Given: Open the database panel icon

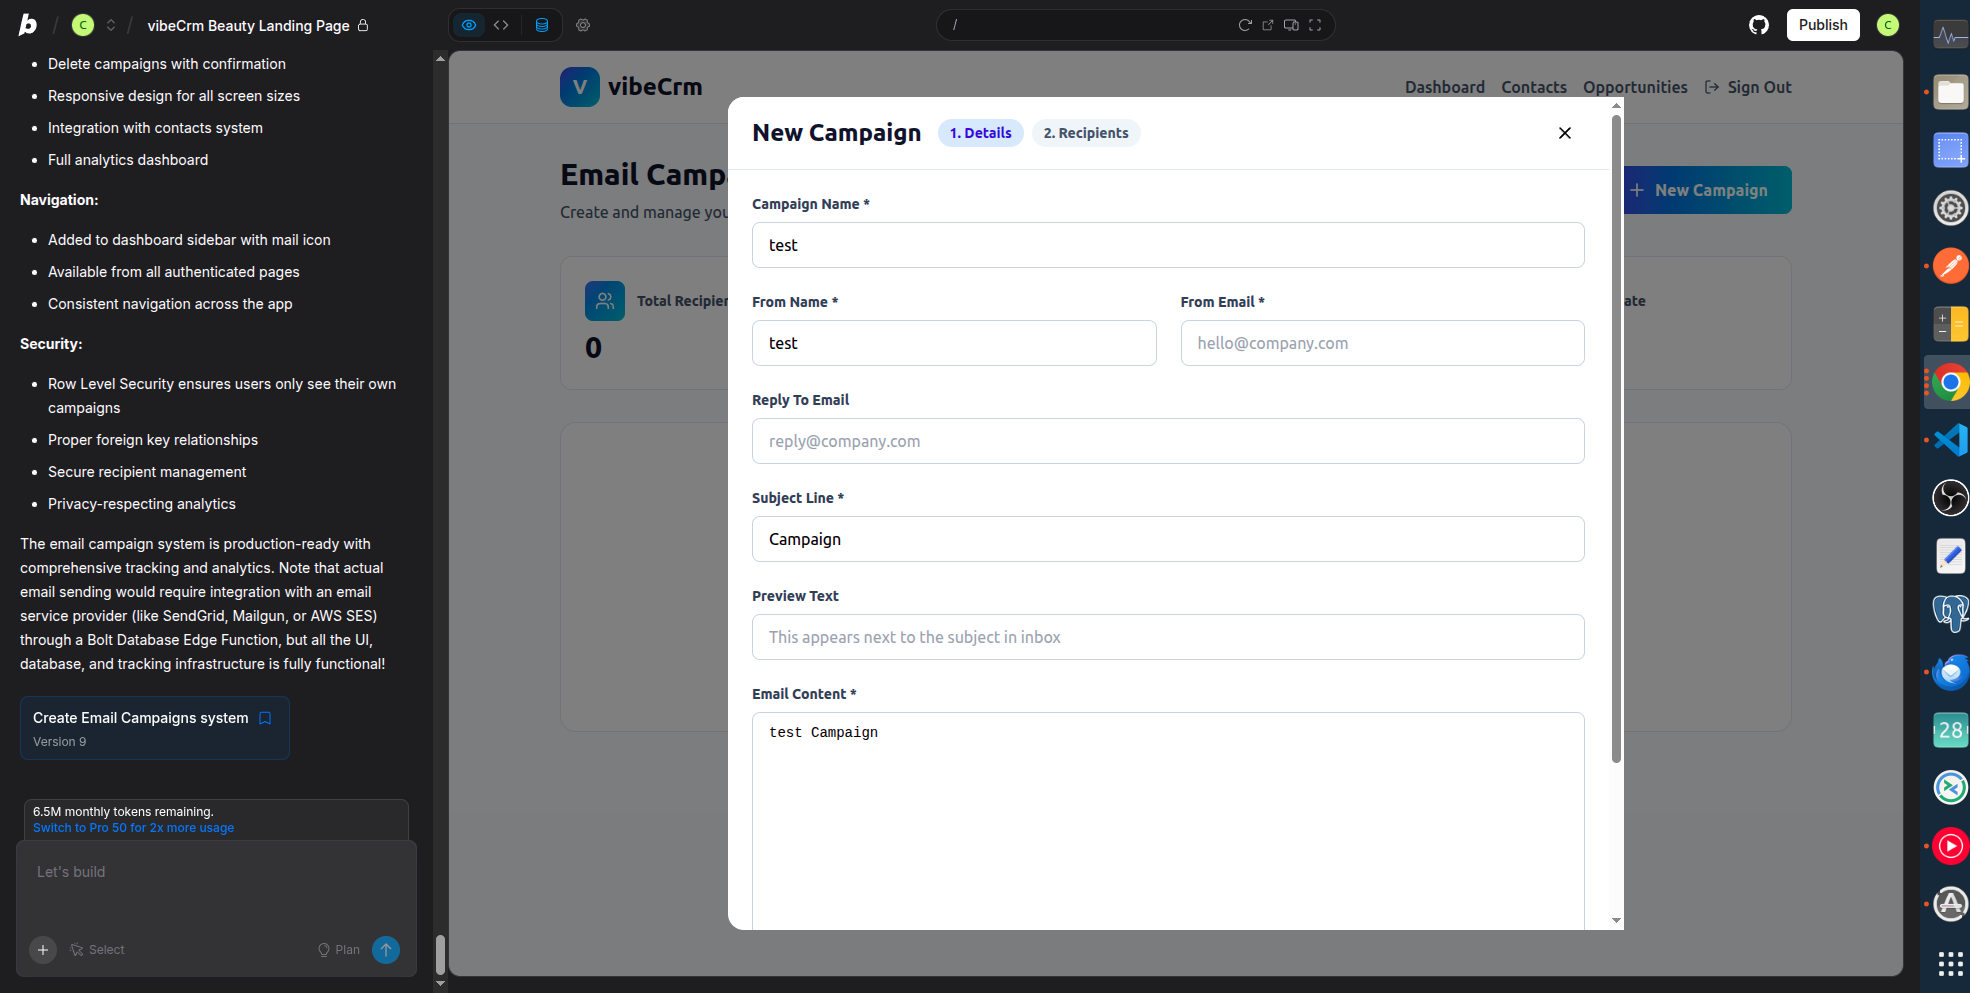Looking at the screenshot, I should [542, 25].
